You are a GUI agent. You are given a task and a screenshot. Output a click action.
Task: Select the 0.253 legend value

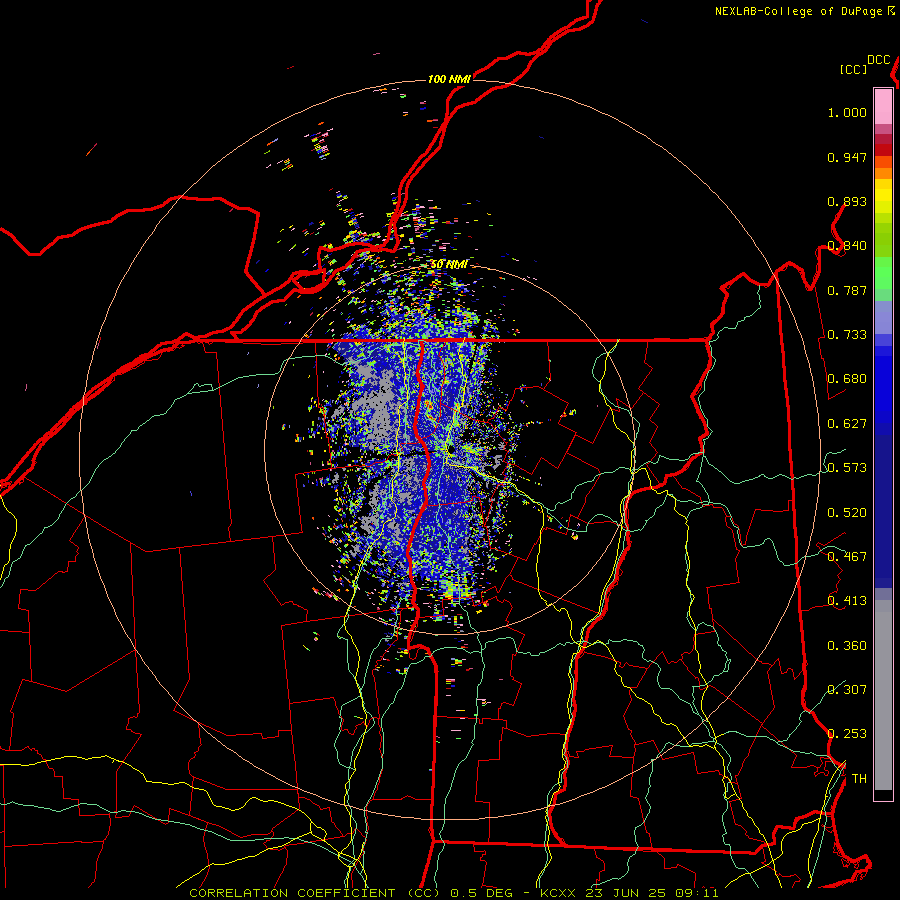[847, 734]
